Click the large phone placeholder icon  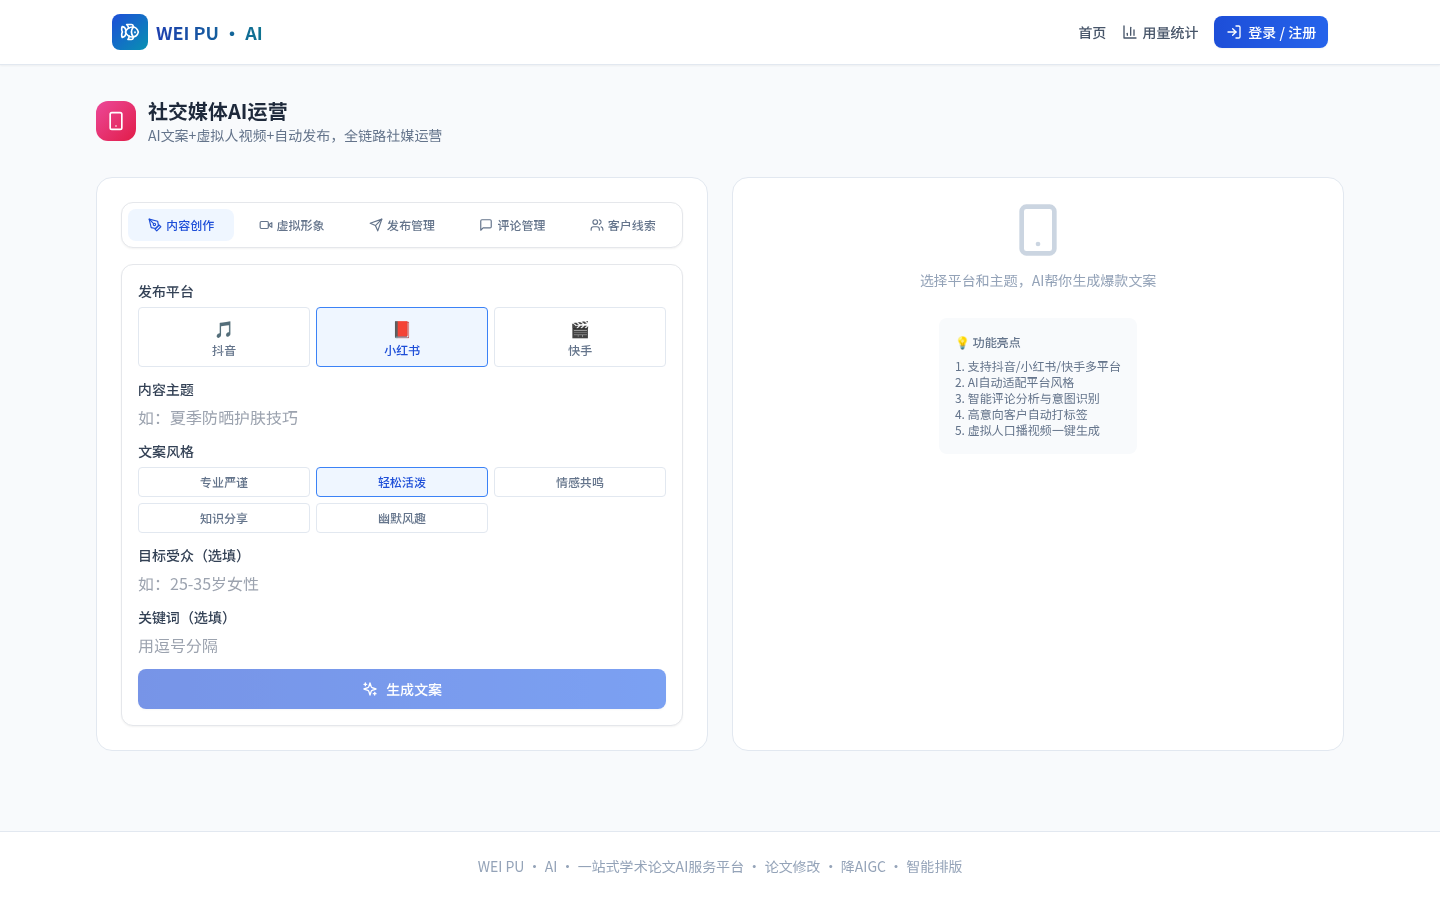(x=1038, y=230)
